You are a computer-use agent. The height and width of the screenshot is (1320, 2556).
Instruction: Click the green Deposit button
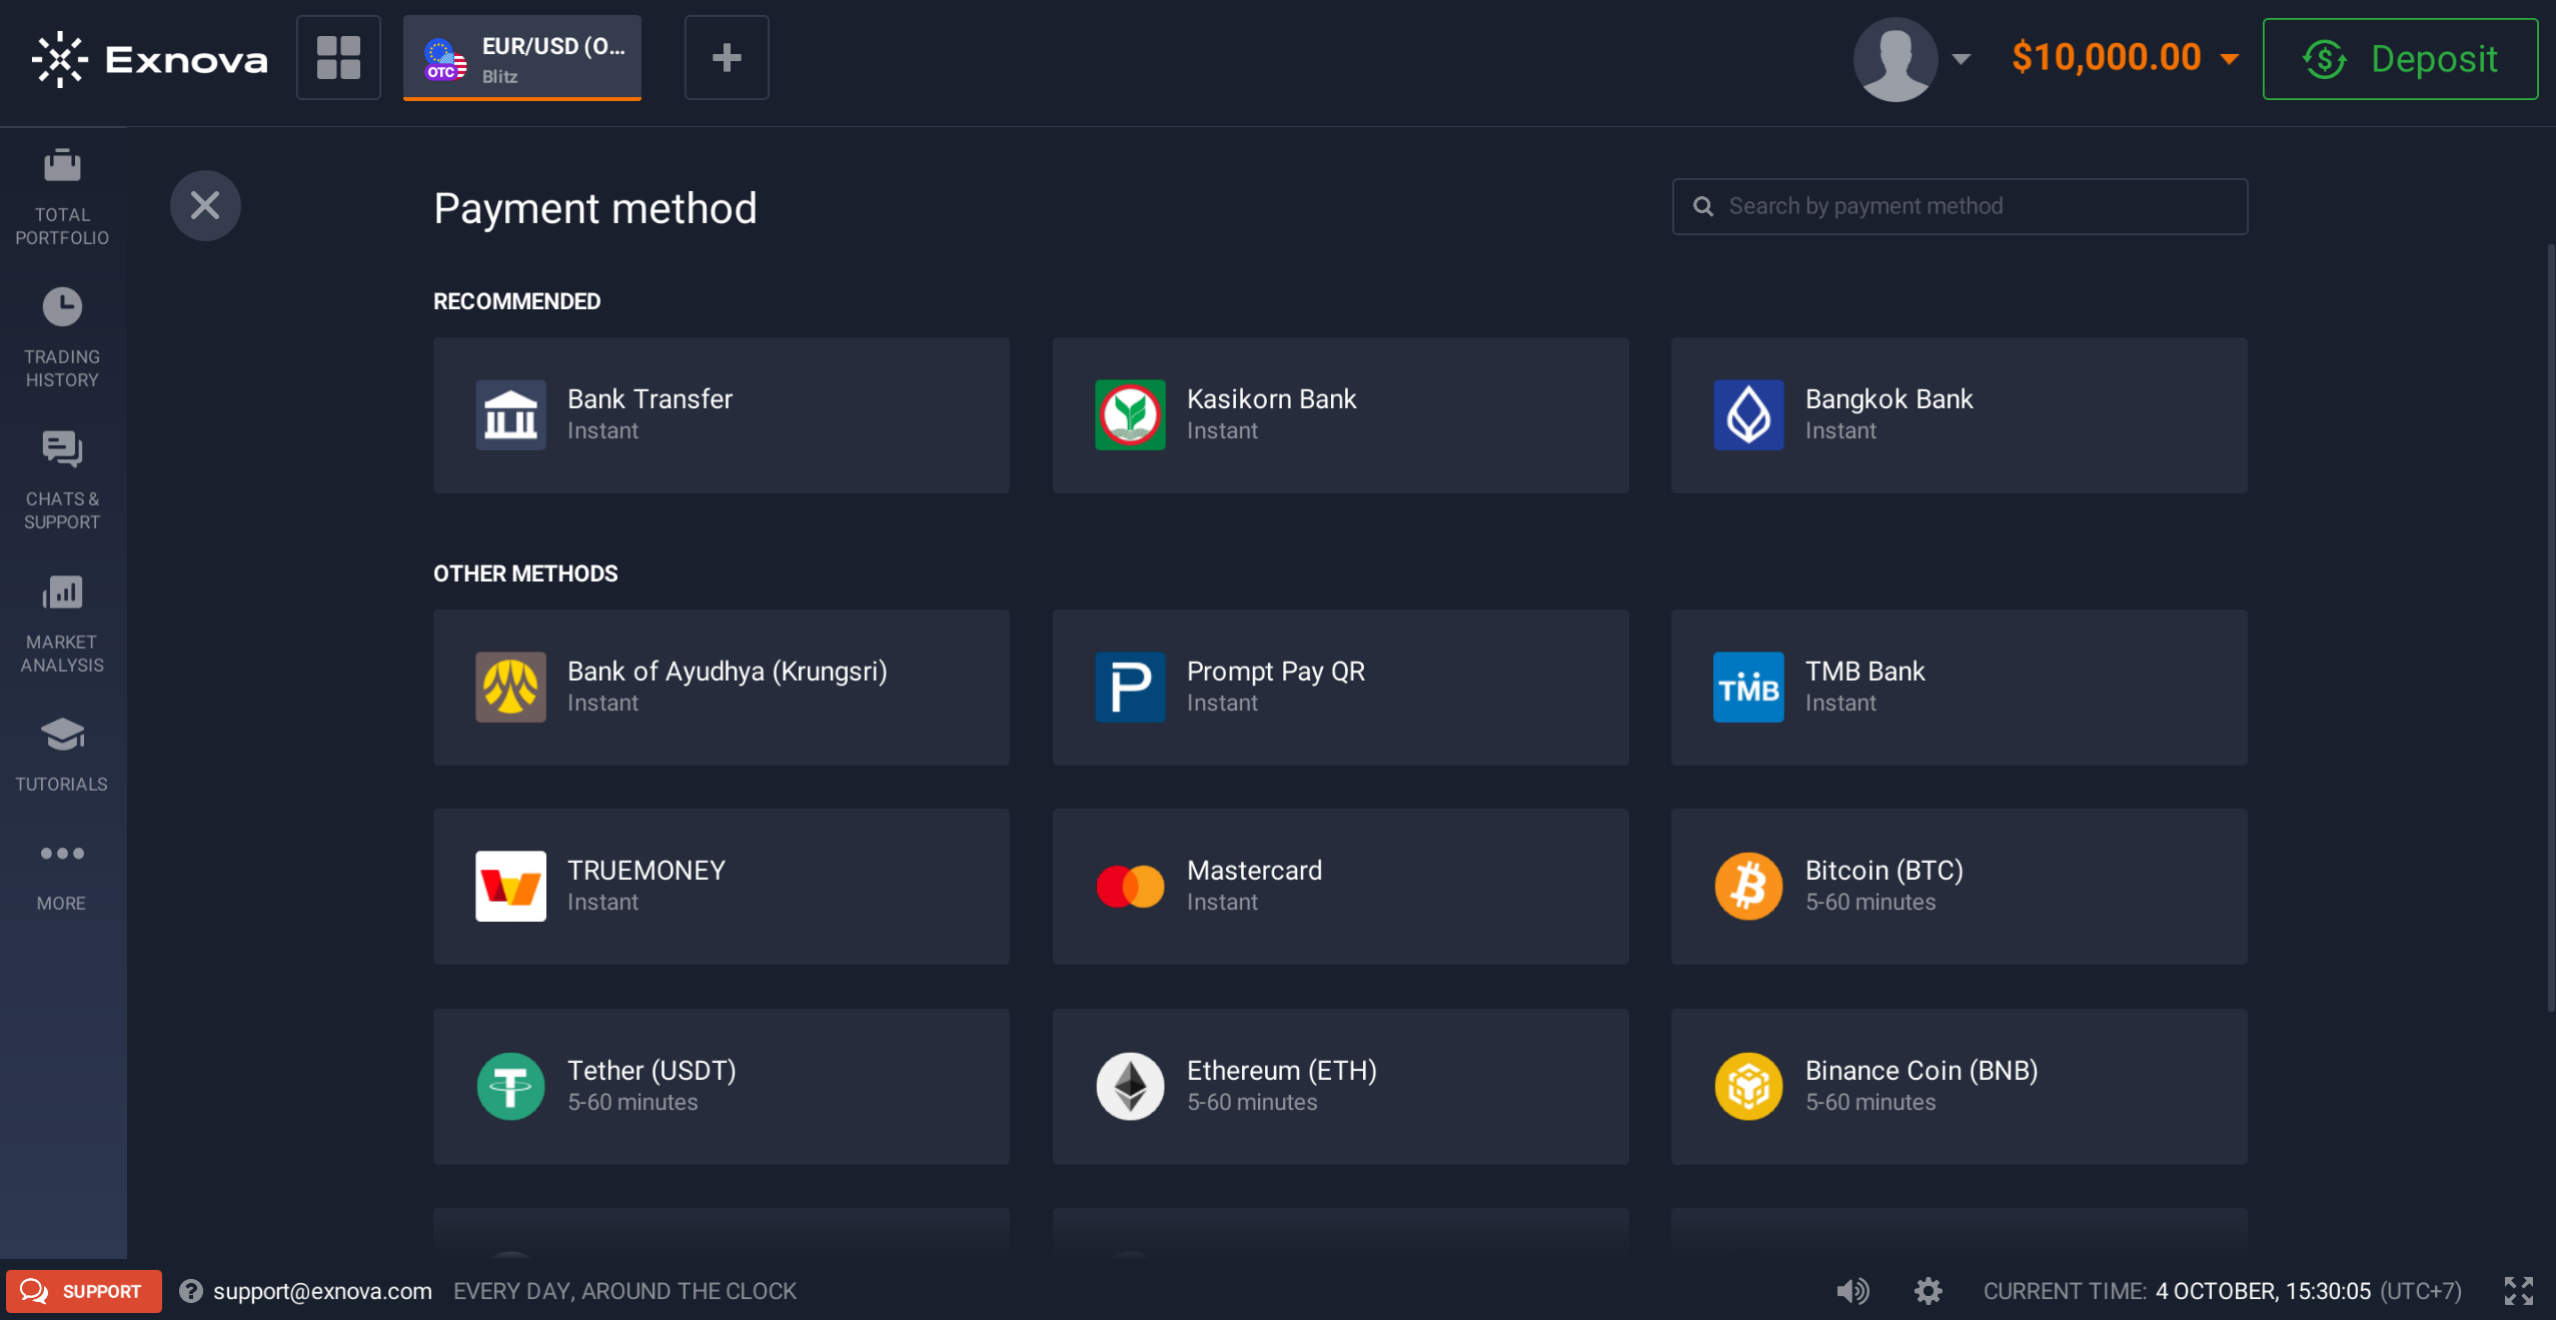tap(2399, 59)
